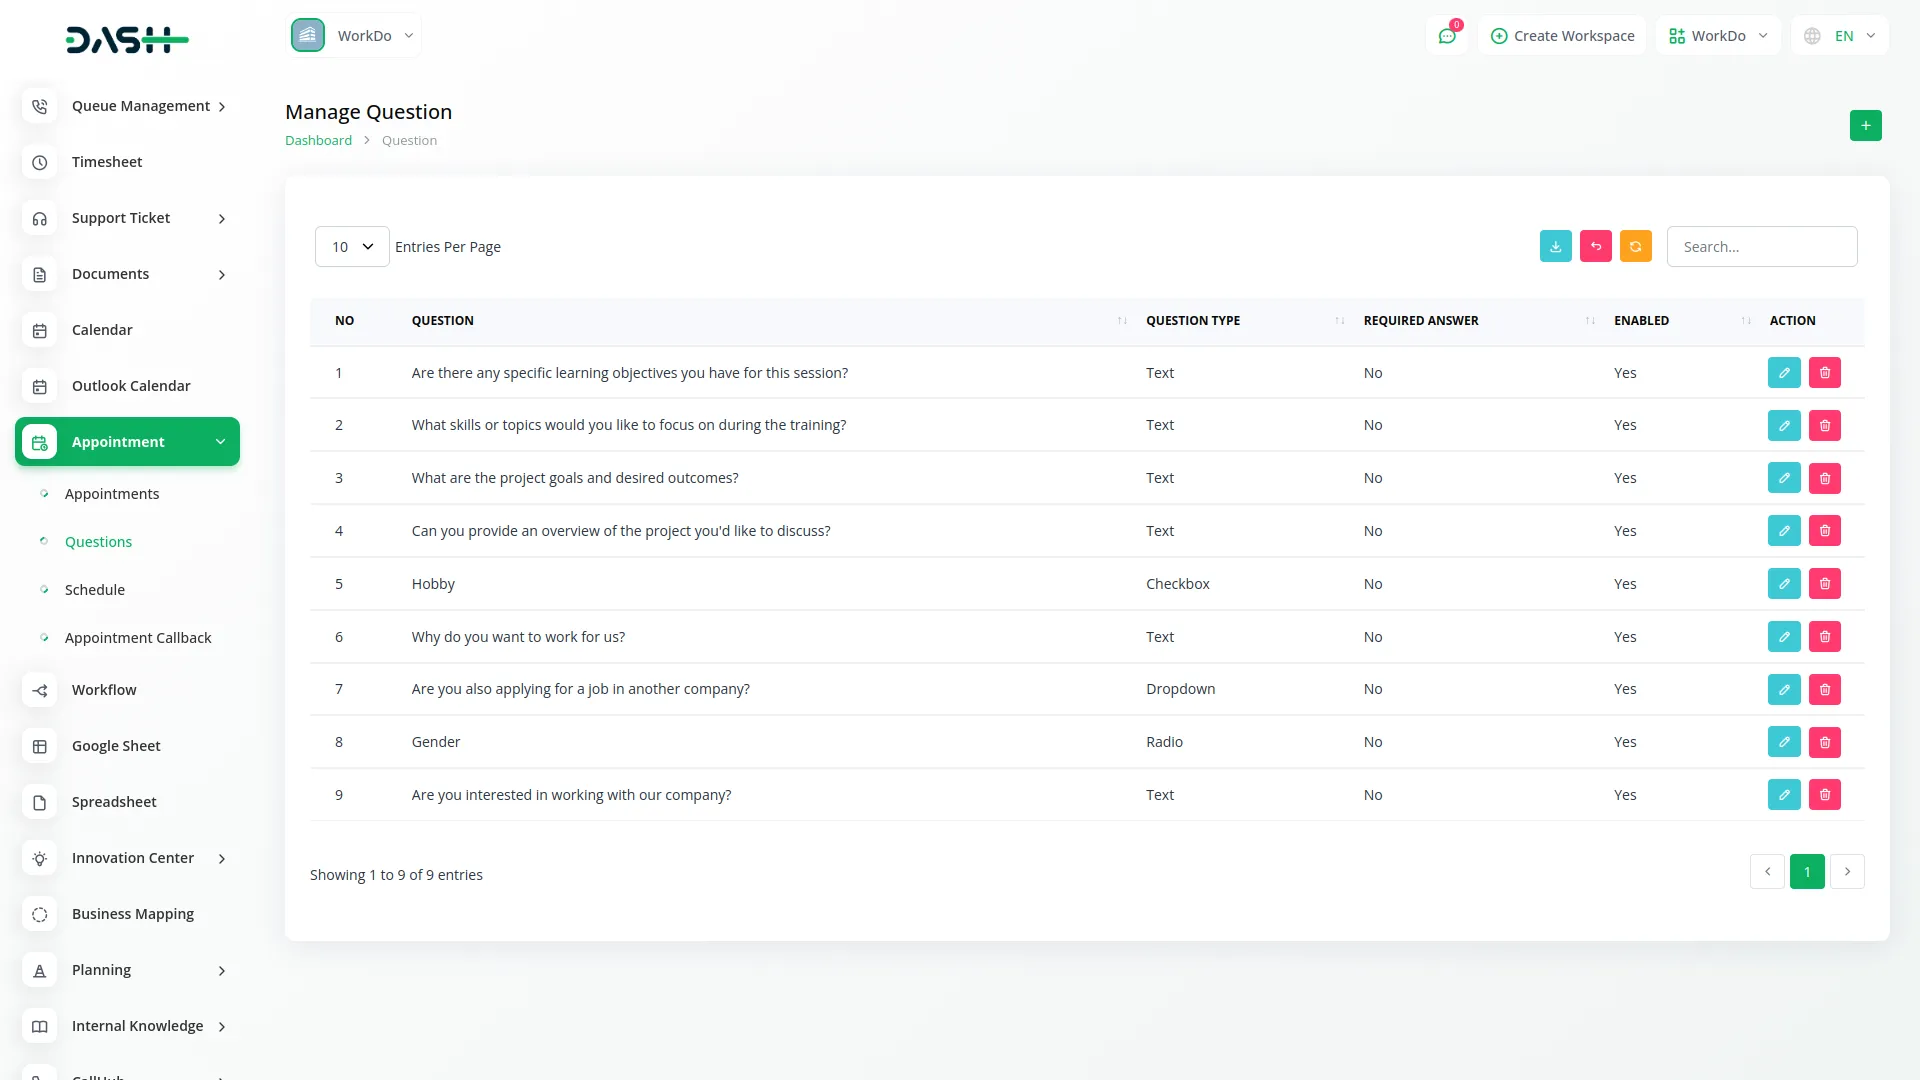The height and width of the screenshot is (1080, 1920).
Task: Delete the Gender question row
Action: [1824, 742]
